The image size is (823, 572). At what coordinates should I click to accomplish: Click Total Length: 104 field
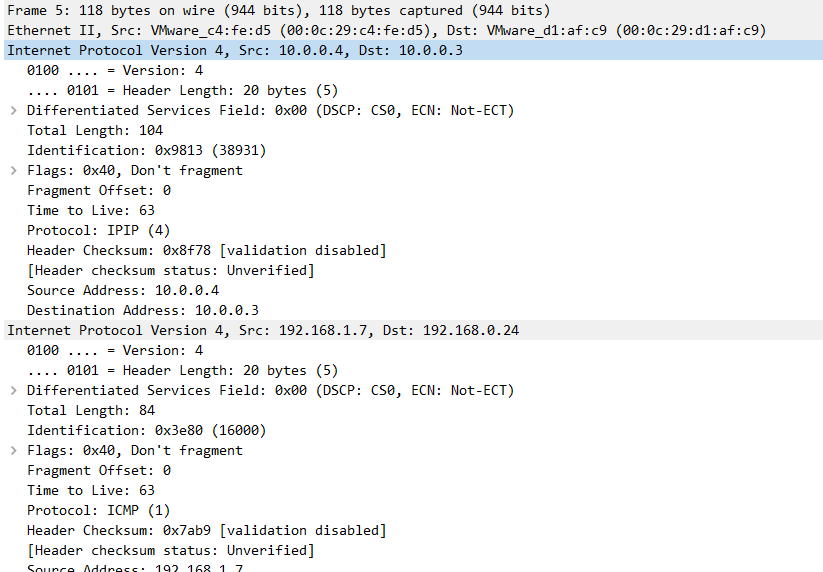click(95, 130)
